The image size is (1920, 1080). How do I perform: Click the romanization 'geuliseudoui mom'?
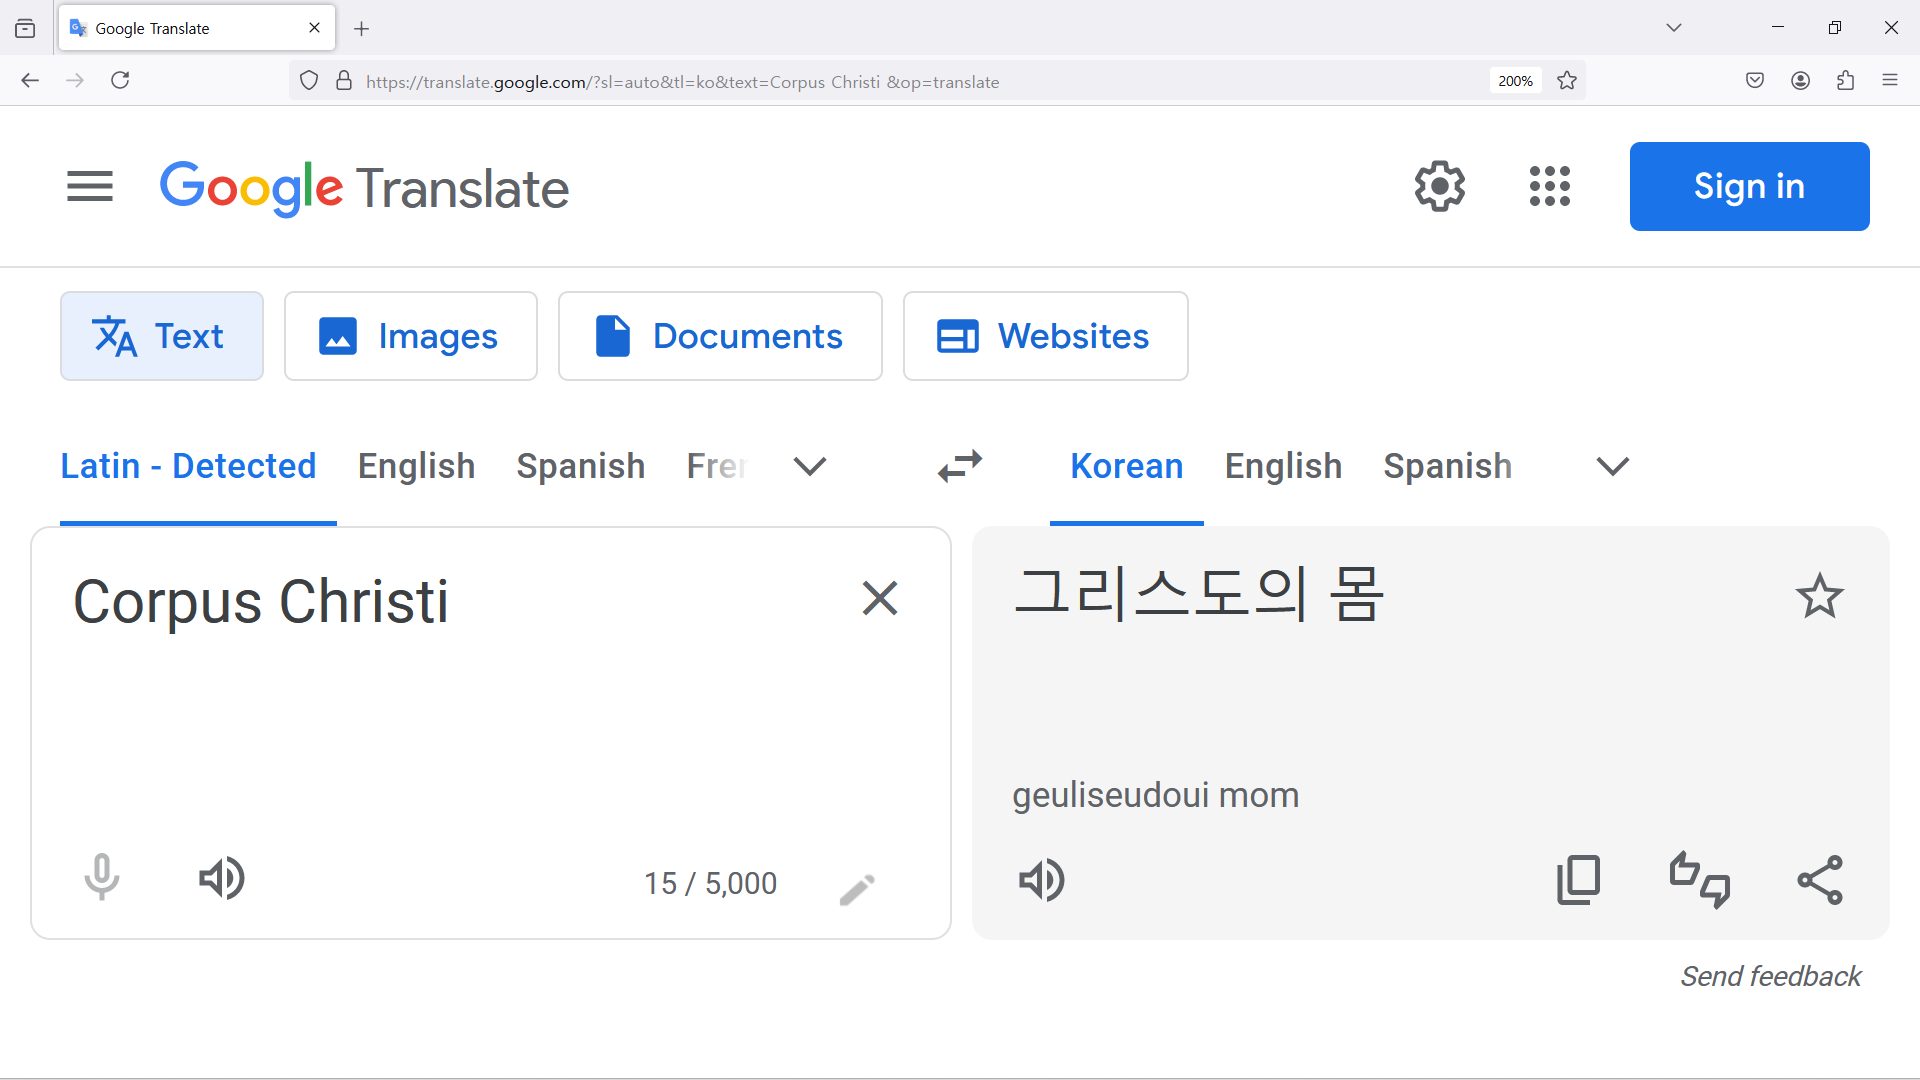tap(1155, 796)
